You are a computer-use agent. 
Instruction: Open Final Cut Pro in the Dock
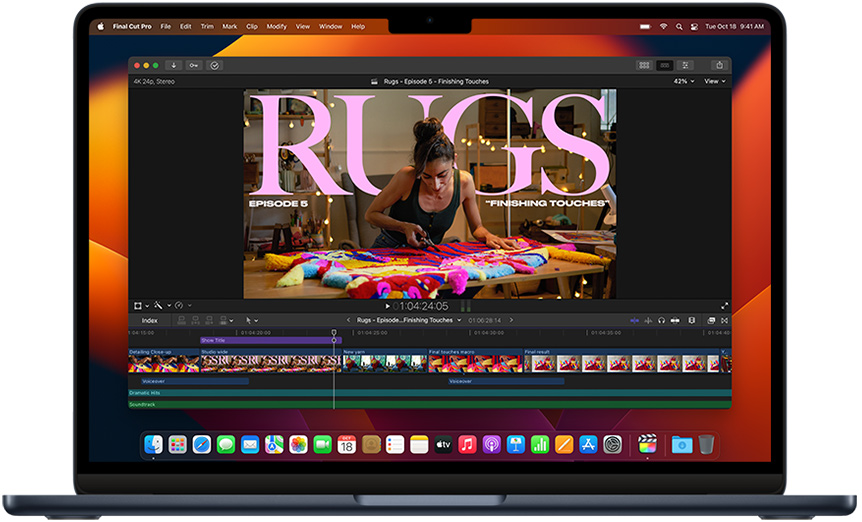tap(647, 444)
